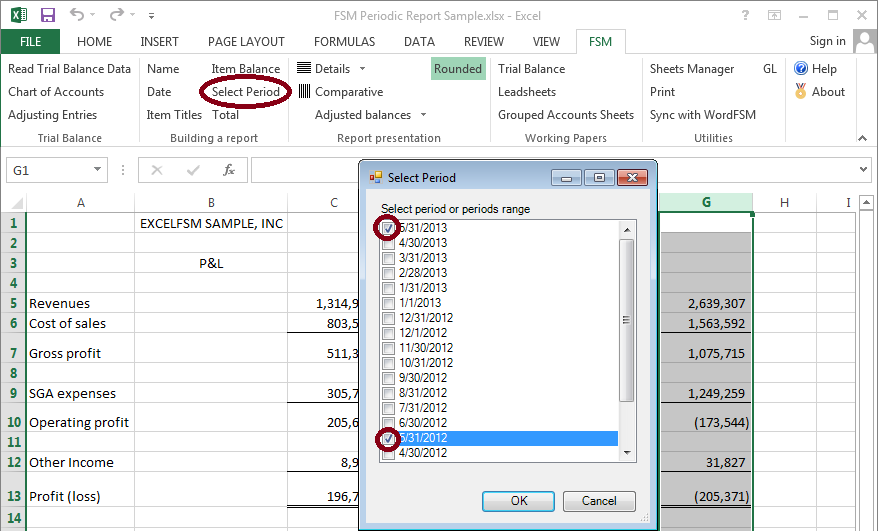Click cell containing 2,639,307
Screen dimensions: 878x531
point(706,303)
